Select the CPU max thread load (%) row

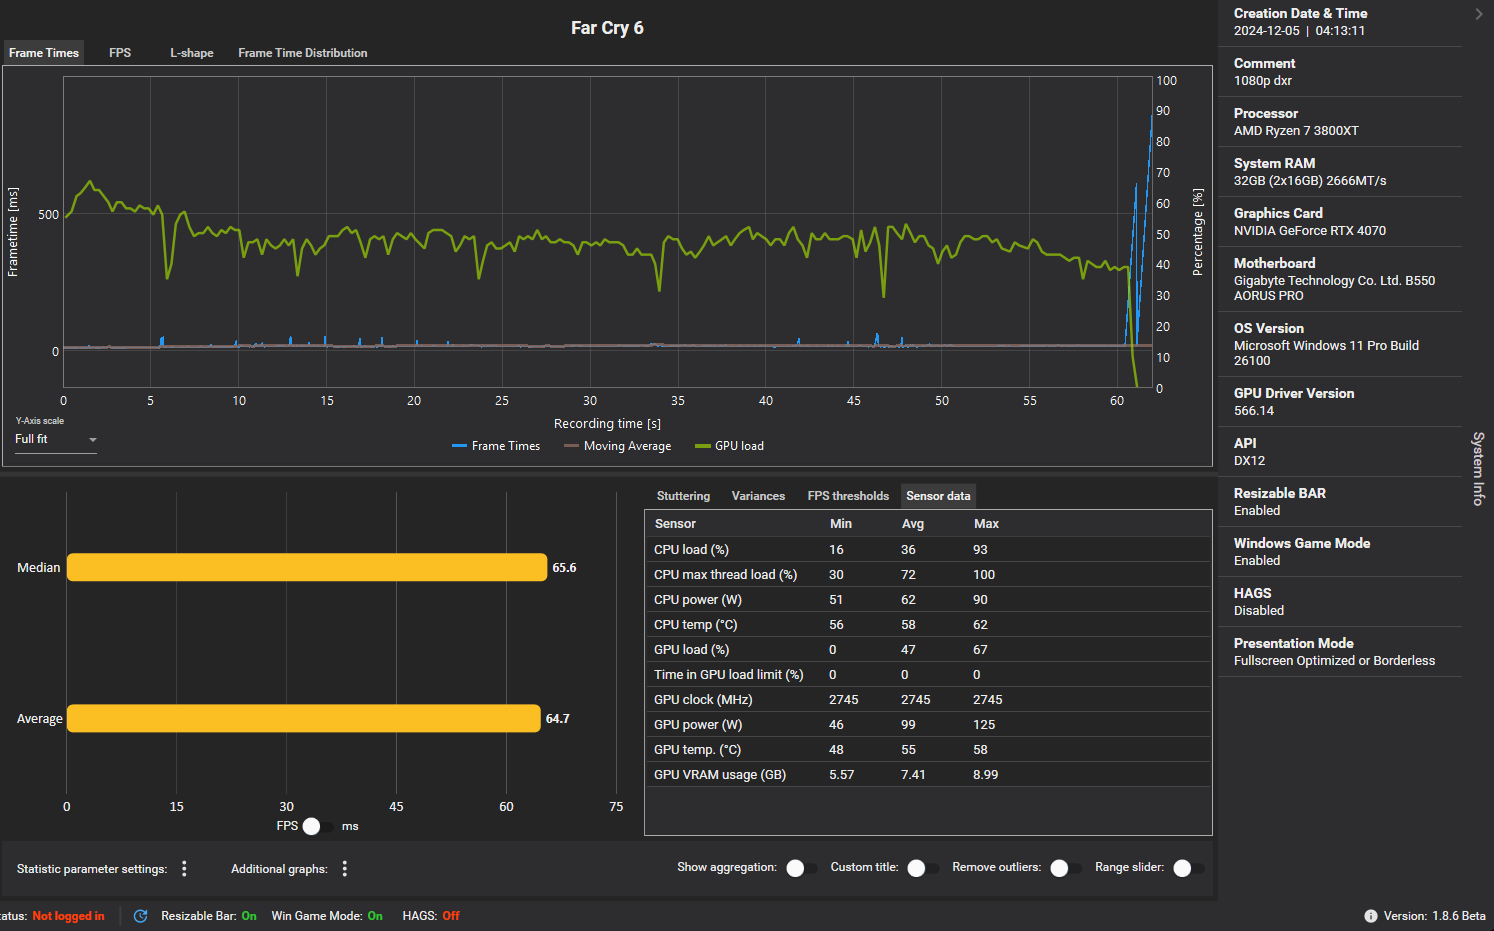(928, 575)
